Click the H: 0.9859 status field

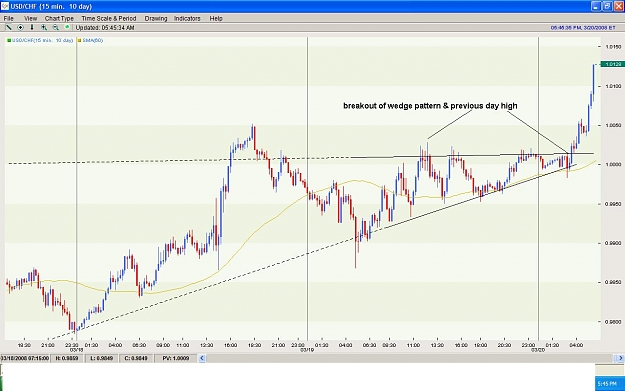coord(67,358)
